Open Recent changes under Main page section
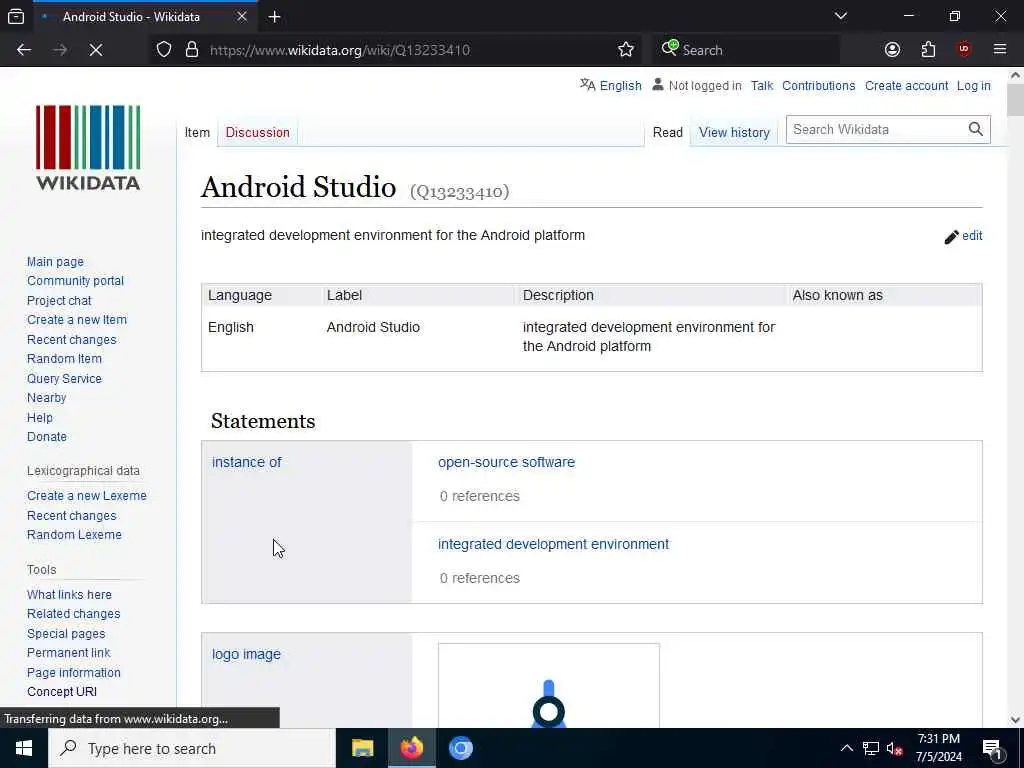 point(72,340)
